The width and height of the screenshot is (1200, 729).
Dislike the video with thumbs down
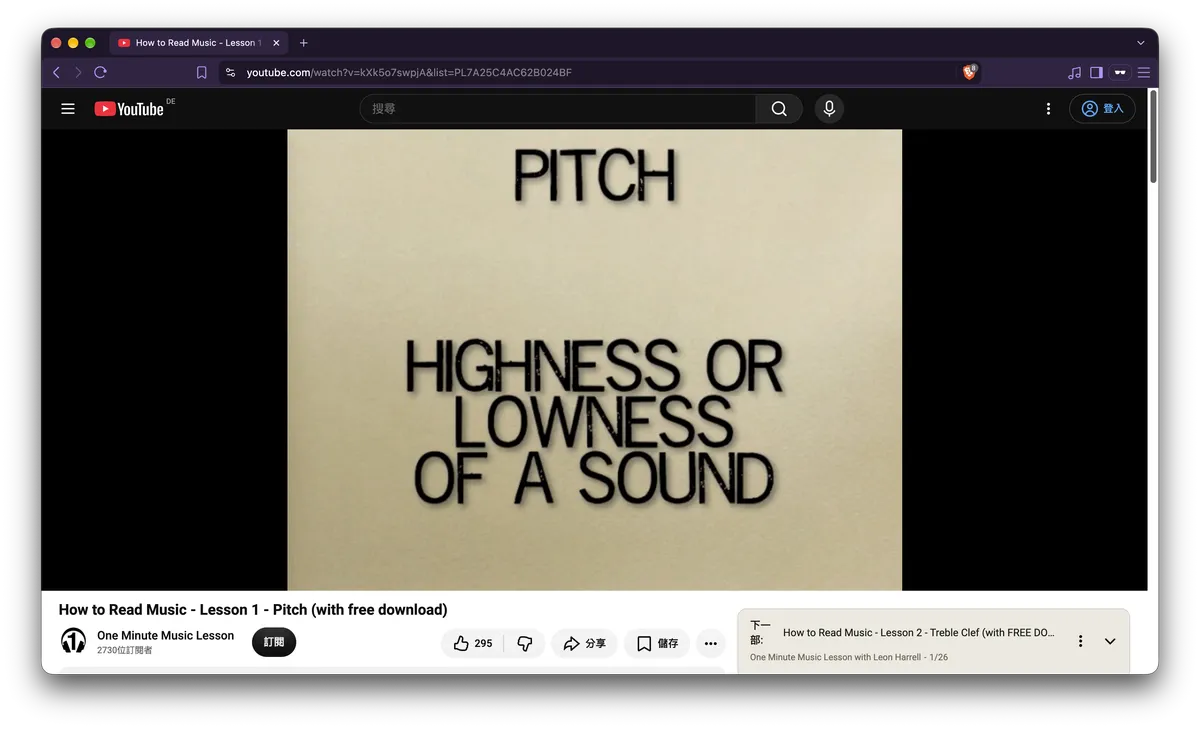tap(525, 644)
